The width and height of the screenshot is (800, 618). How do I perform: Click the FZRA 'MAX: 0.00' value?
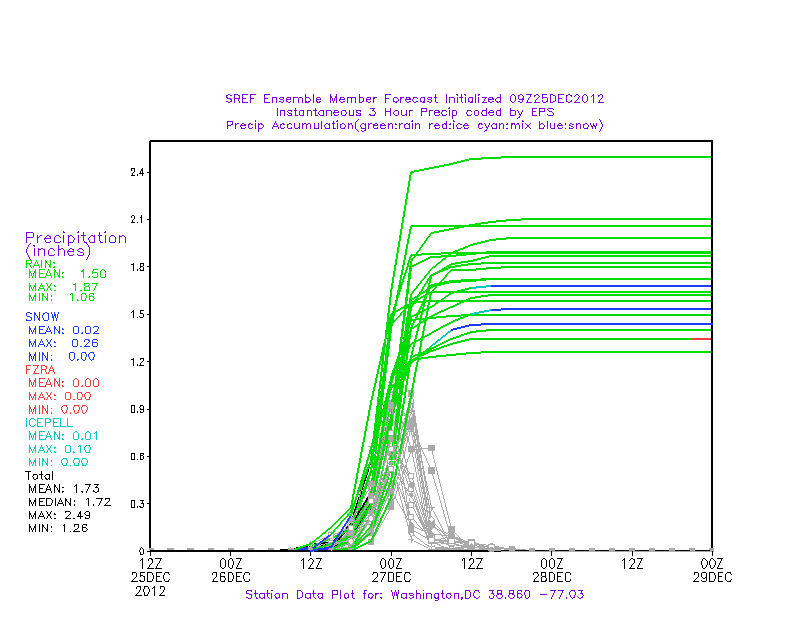click(60, 396)
